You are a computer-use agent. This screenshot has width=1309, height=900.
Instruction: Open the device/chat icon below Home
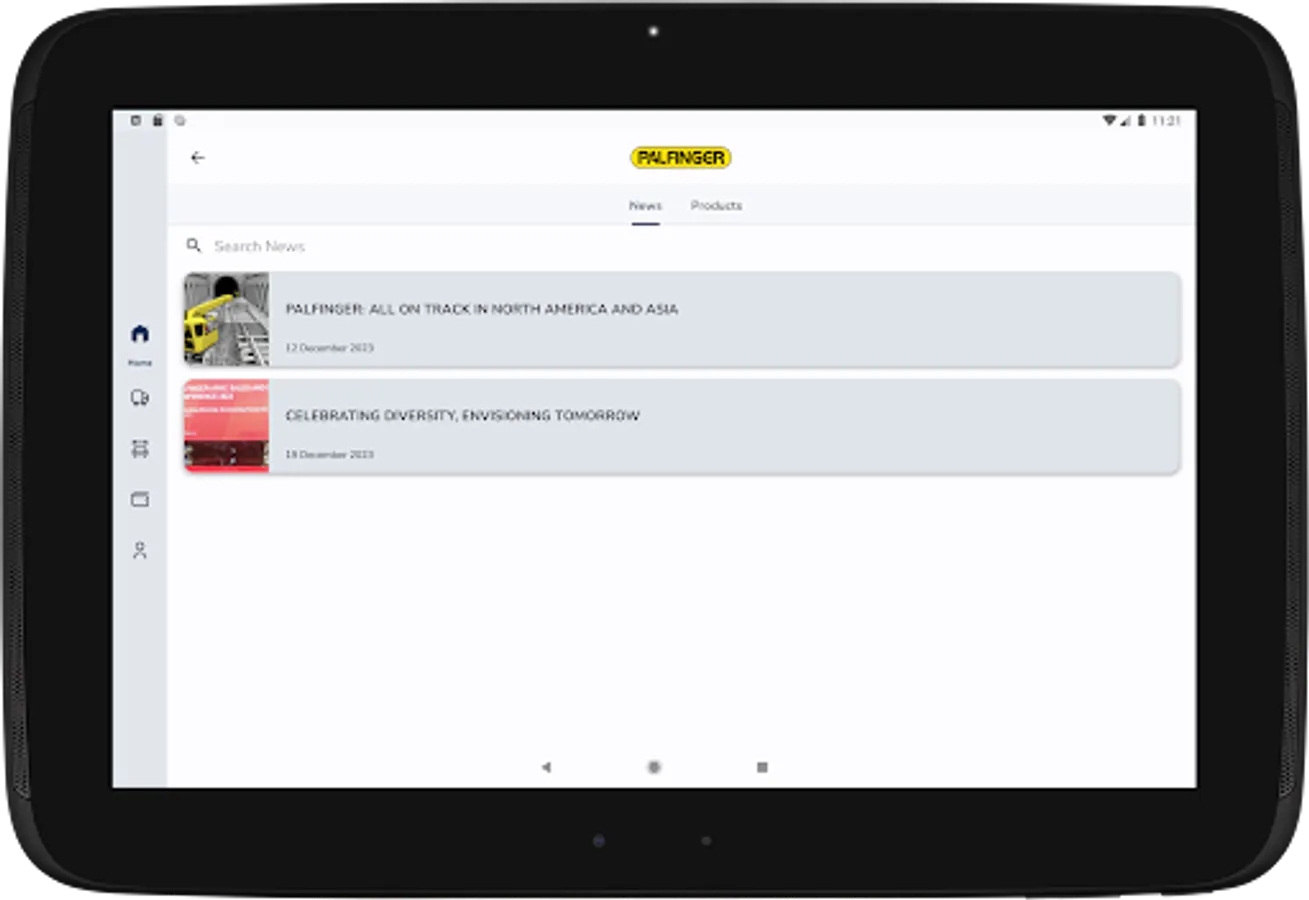[x=140, y=397]
